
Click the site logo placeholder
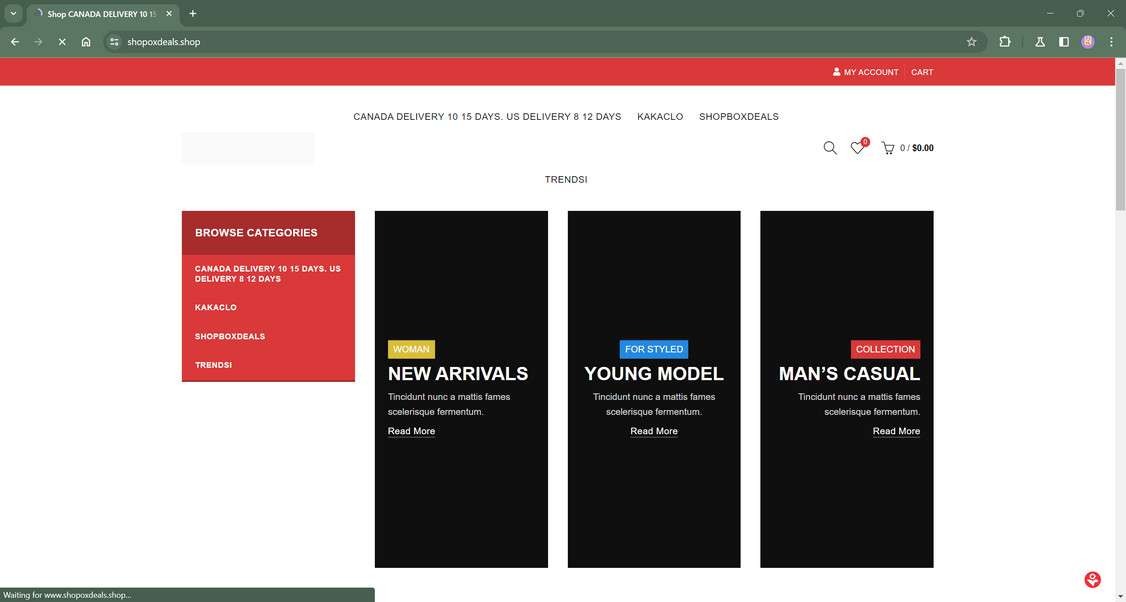pyautogui.click(x=248, y=148)
